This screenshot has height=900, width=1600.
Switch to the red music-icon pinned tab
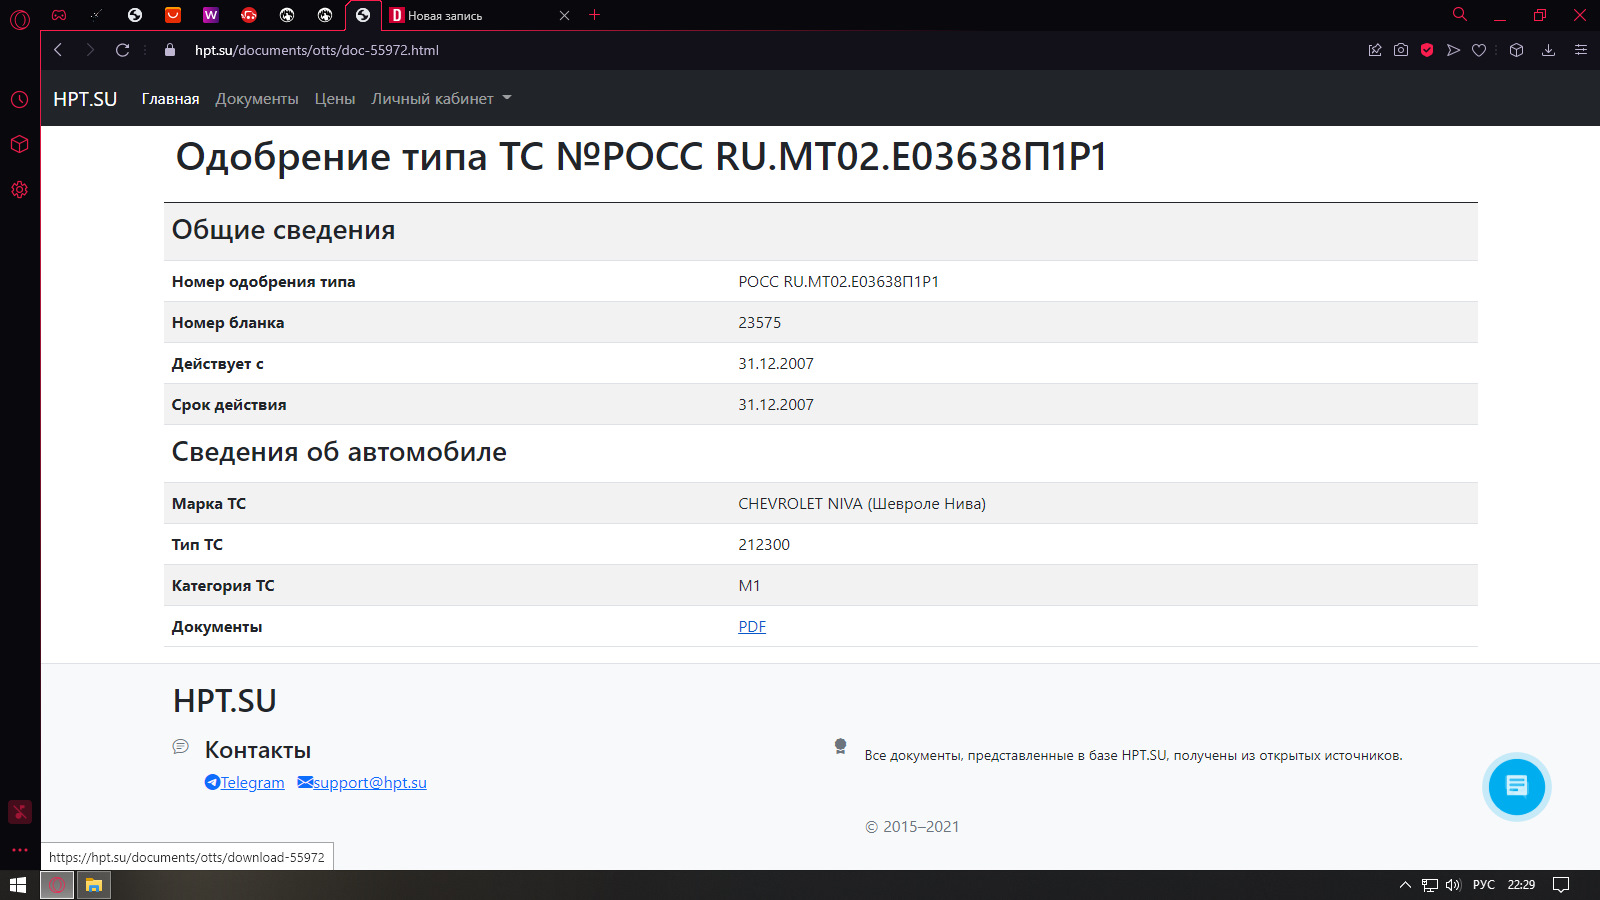(249, 15)
